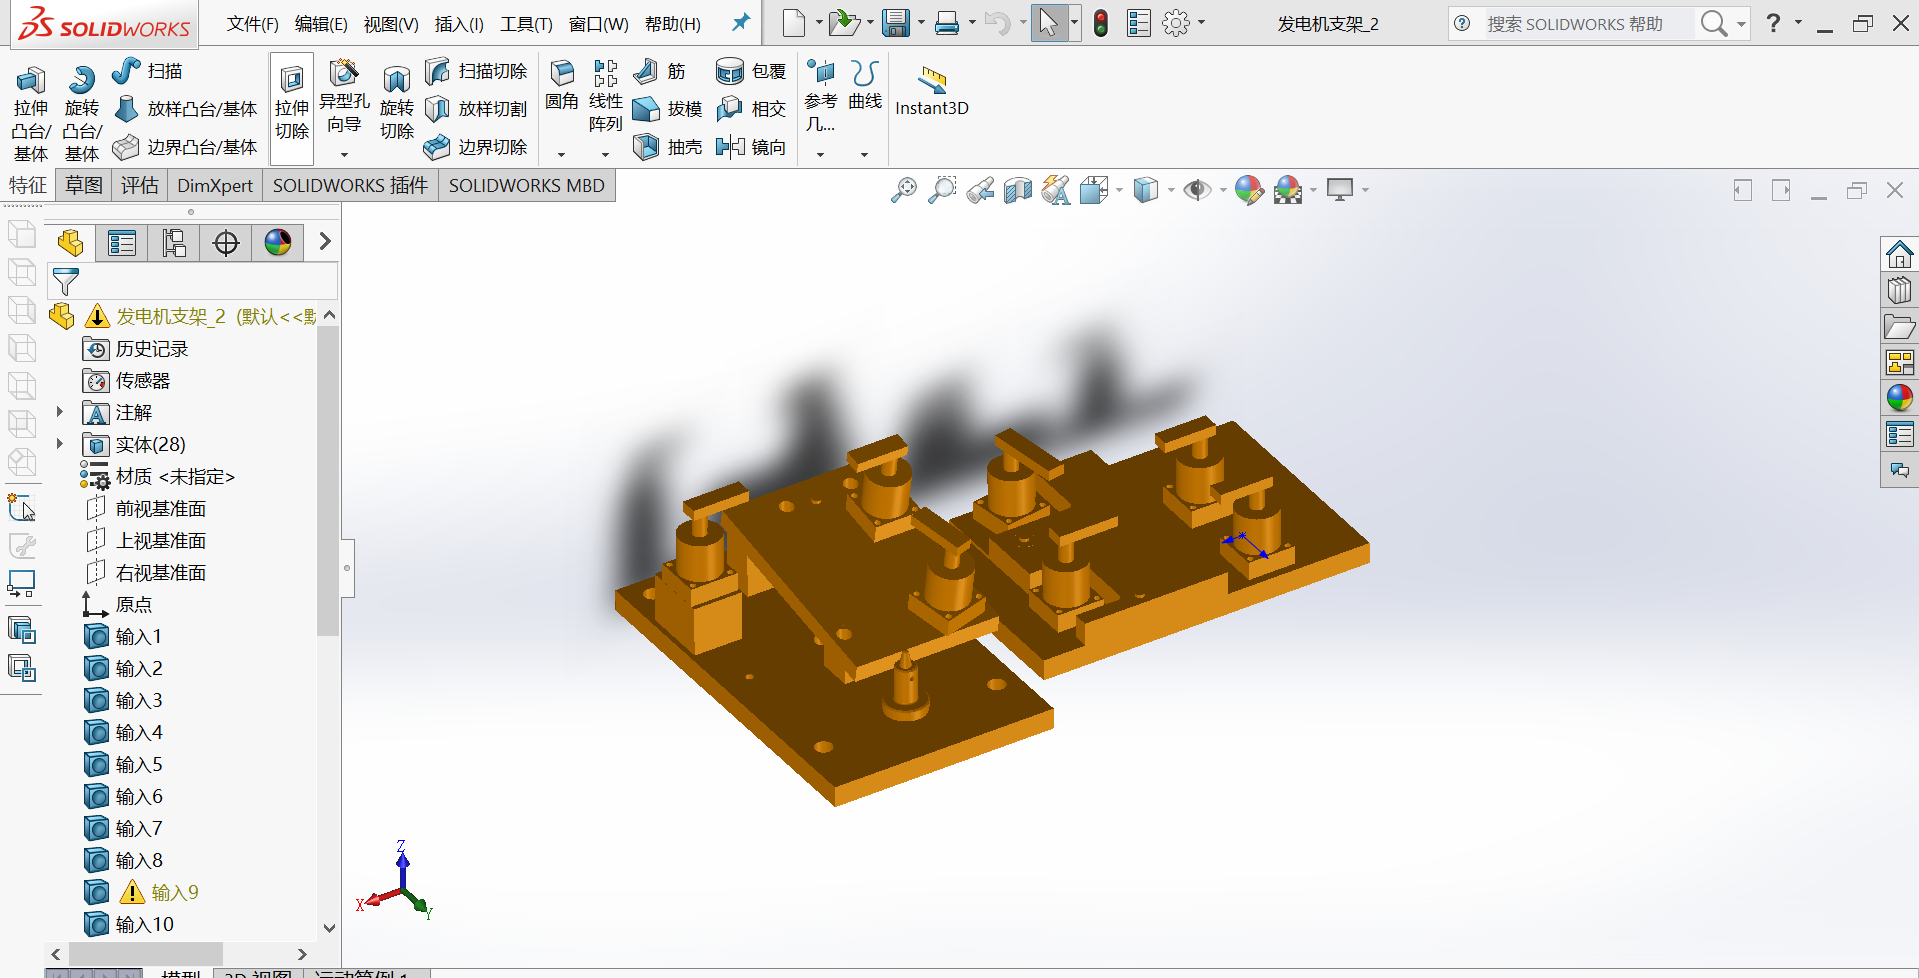Open the Edit Appearance color ball icon
1919x978 pixels.
pyautogui.click(x=1249, y=190)
